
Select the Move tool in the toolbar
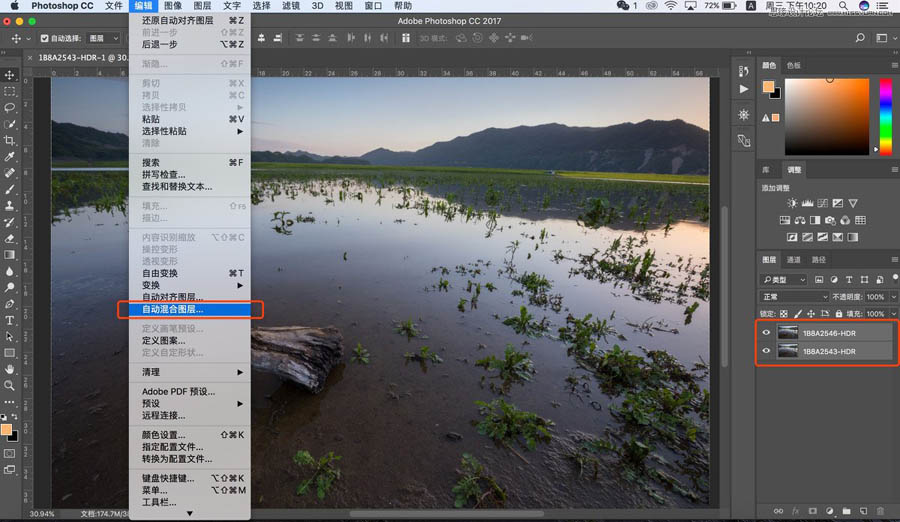pyautogui.click(x=10, y=75)
